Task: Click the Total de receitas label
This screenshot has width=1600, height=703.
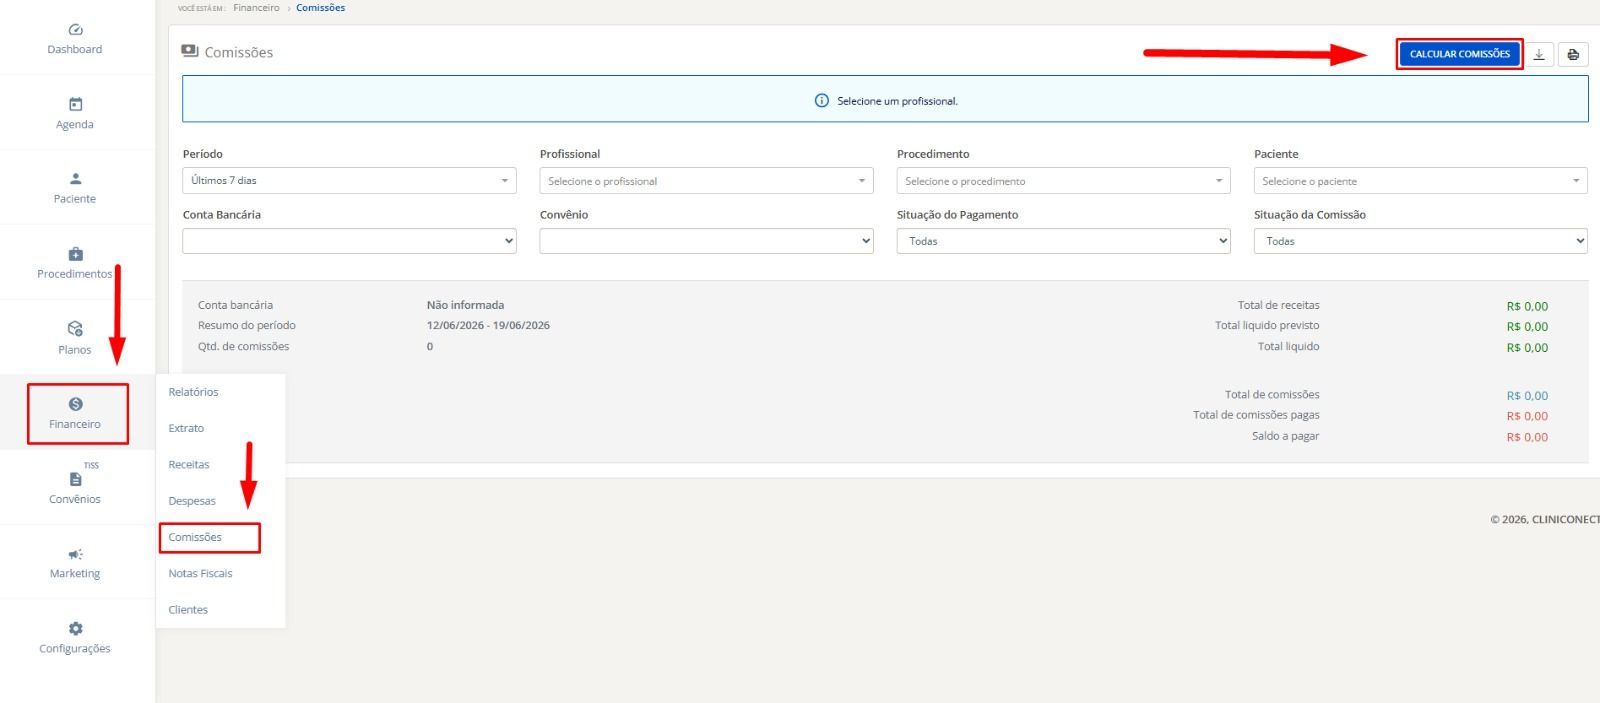Action: coord(1278,305)
